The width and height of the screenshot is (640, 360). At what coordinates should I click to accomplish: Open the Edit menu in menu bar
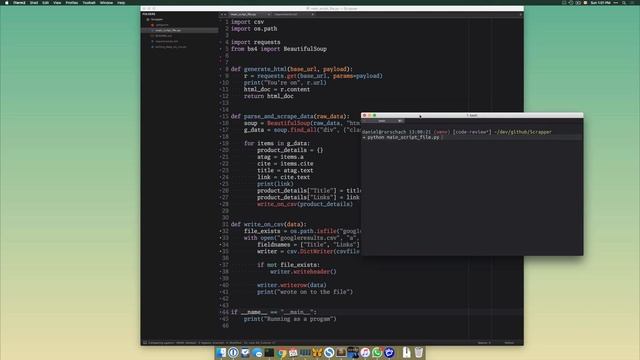point(45,2)
